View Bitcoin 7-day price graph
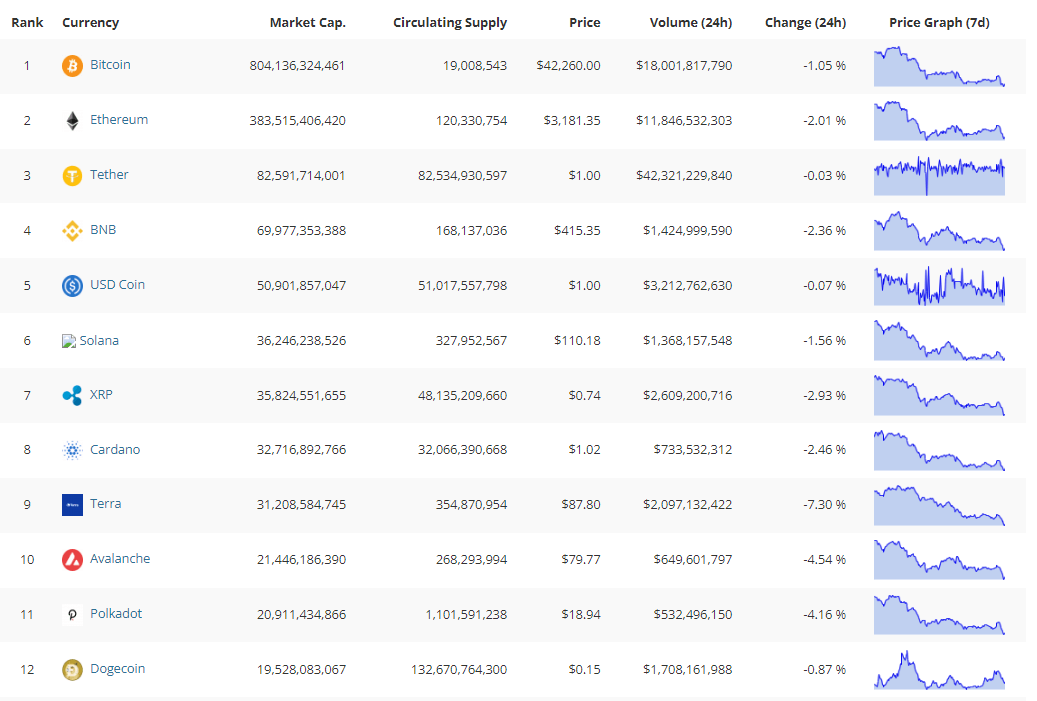 tap(939, 66)
